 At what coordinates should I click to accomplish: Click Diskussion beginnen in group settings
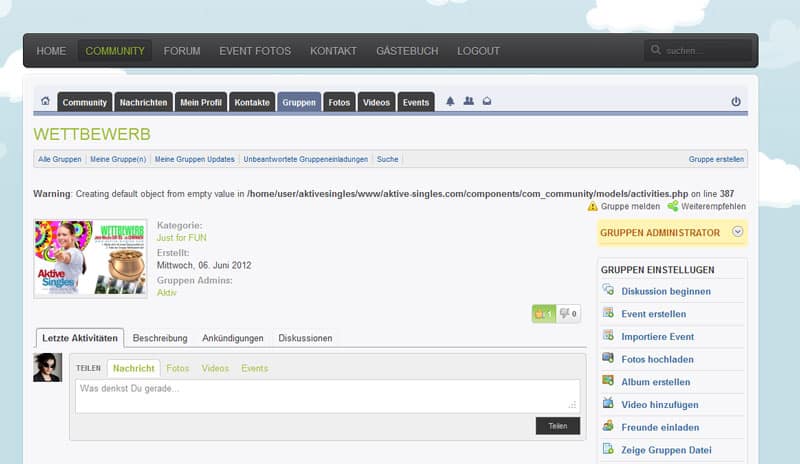[665, 291]
